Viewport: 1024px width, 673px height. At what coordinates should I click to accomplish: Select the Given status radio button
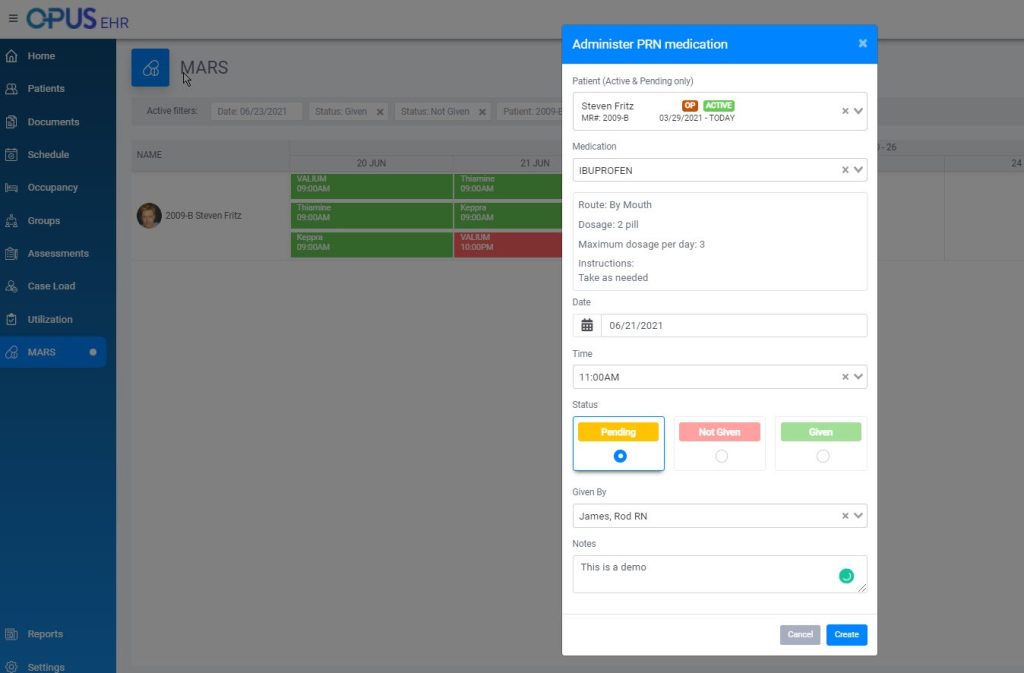coord(822,456)
